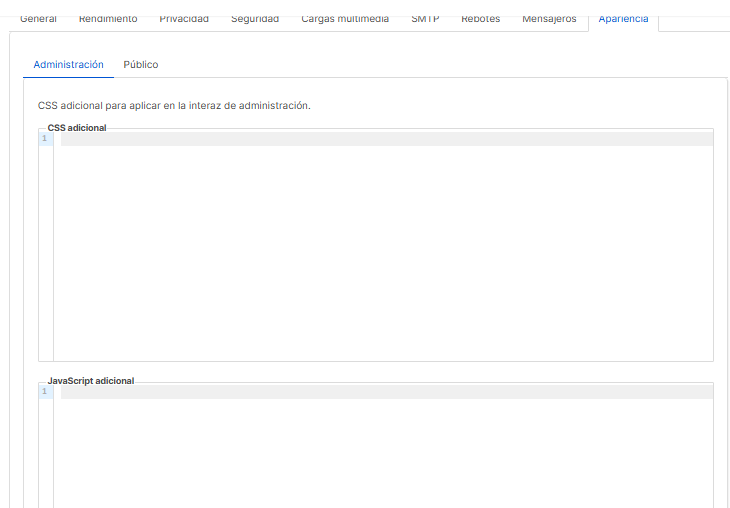Click line number 1 in CSS editor gutter
Viewport: 730px width, 508px height.
click(x=45, y=139)
